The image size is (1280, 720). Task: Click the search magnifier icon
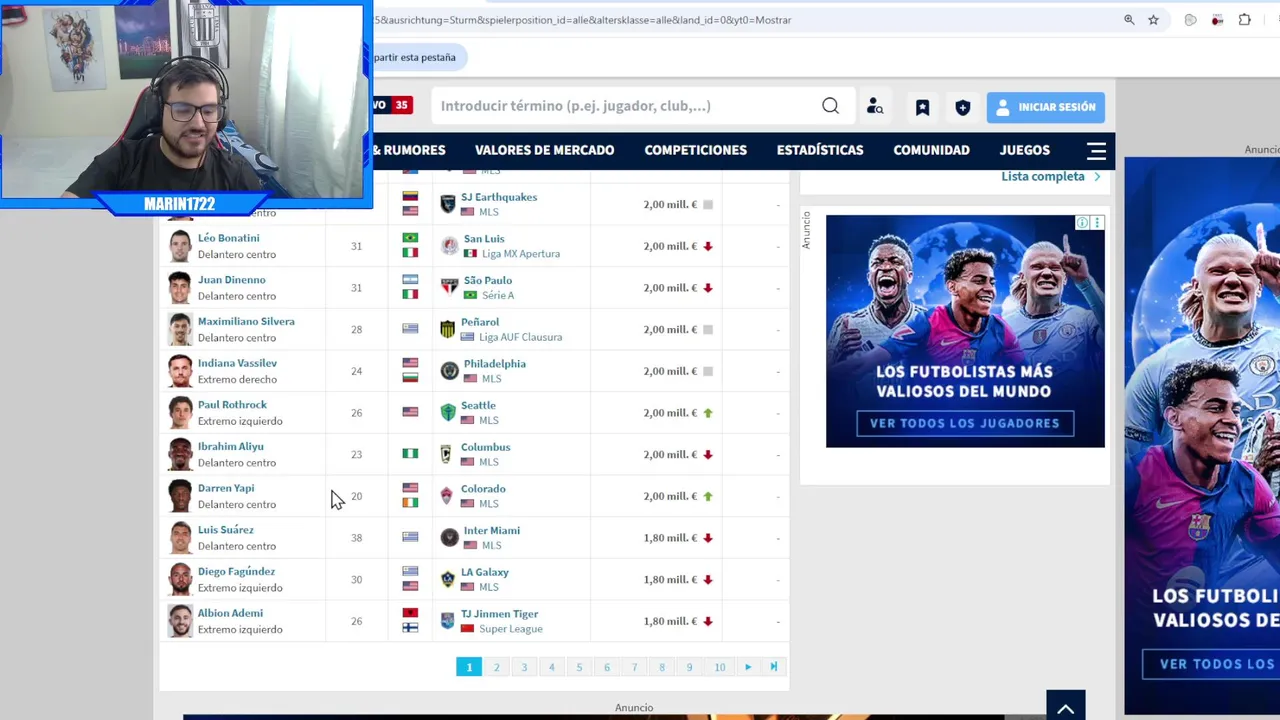coord(830,106)
